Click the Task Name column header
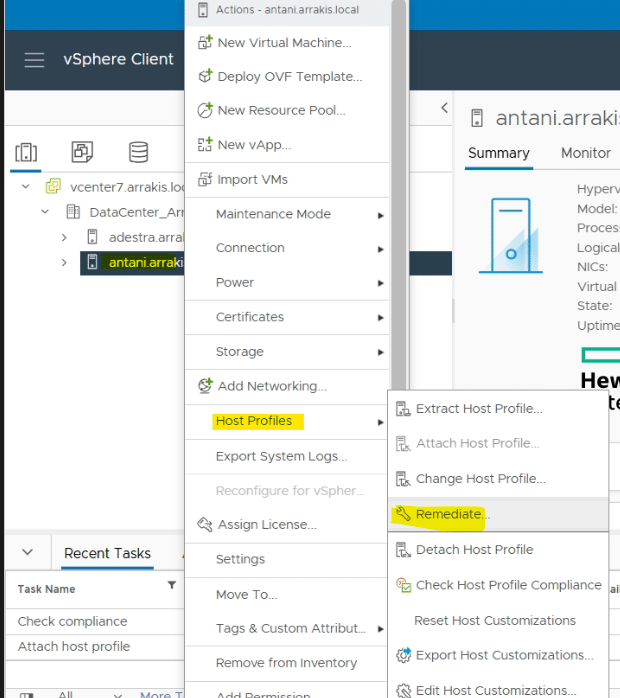Image resolution: width=620 pixels, height=698 pixels. [46, 589]
